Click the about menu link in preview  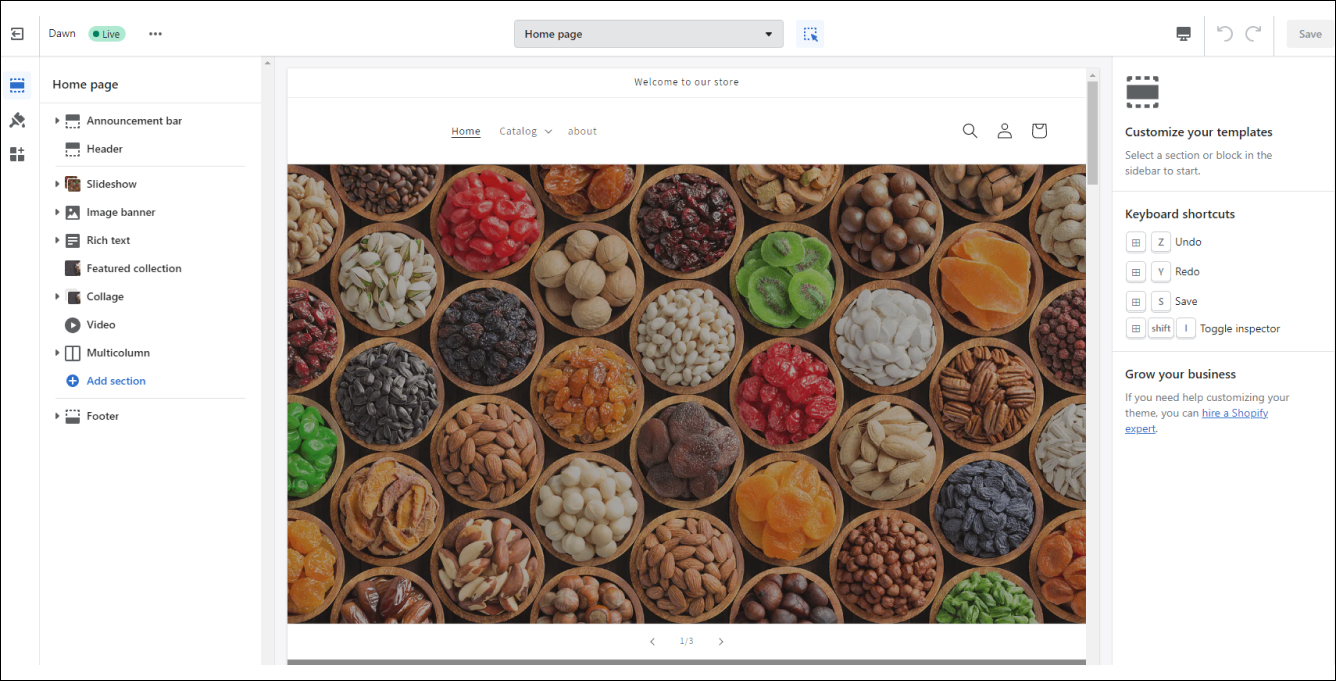pyautogui.click(x=582, y=131)
